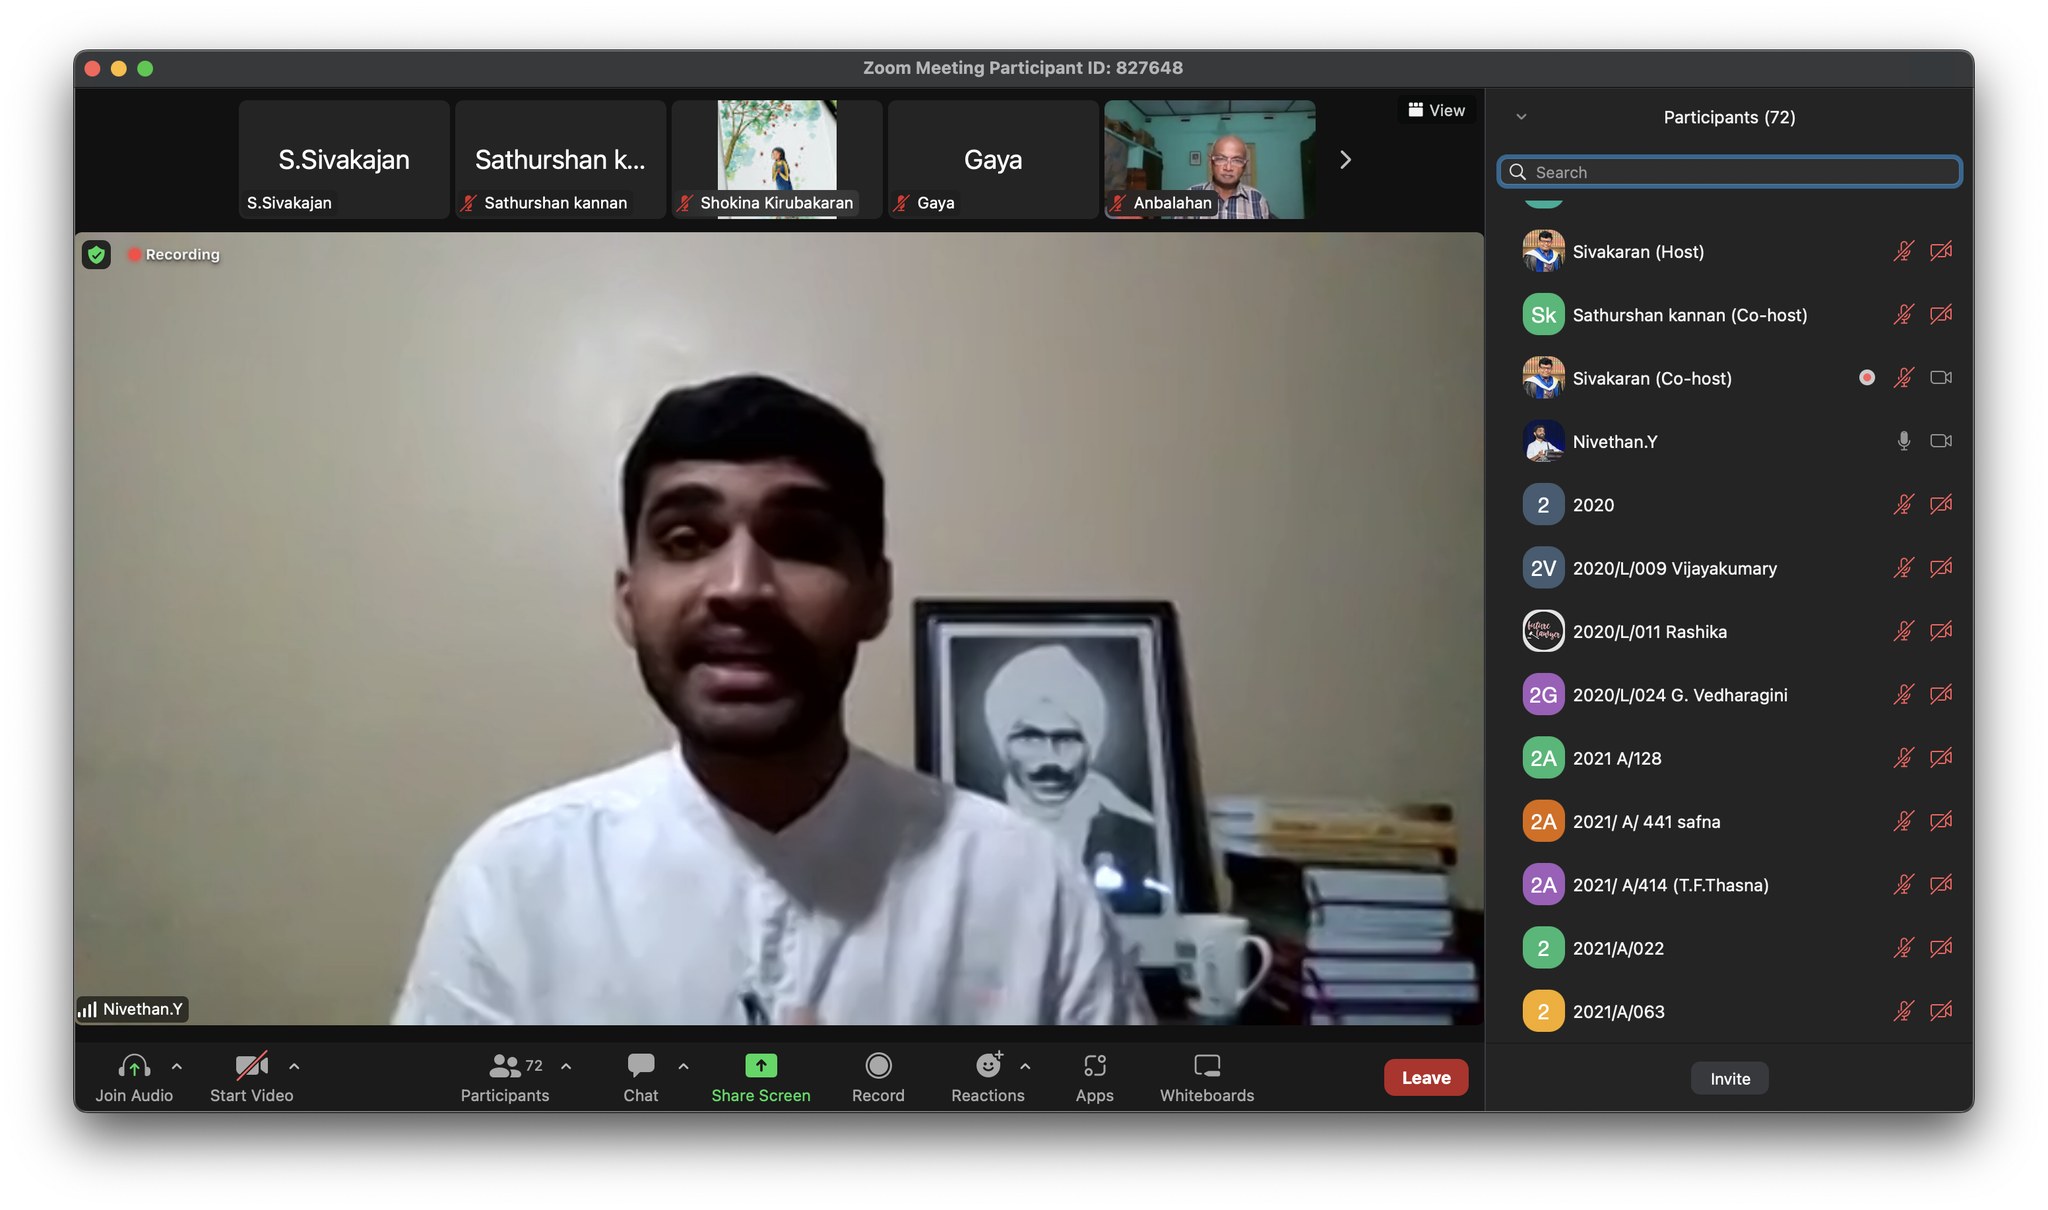Toggle microphone icon for Sivakaran (Host)
Image resolution: width=2048 pixels, height=1210 pixels.
click(x=1903, y=251)
